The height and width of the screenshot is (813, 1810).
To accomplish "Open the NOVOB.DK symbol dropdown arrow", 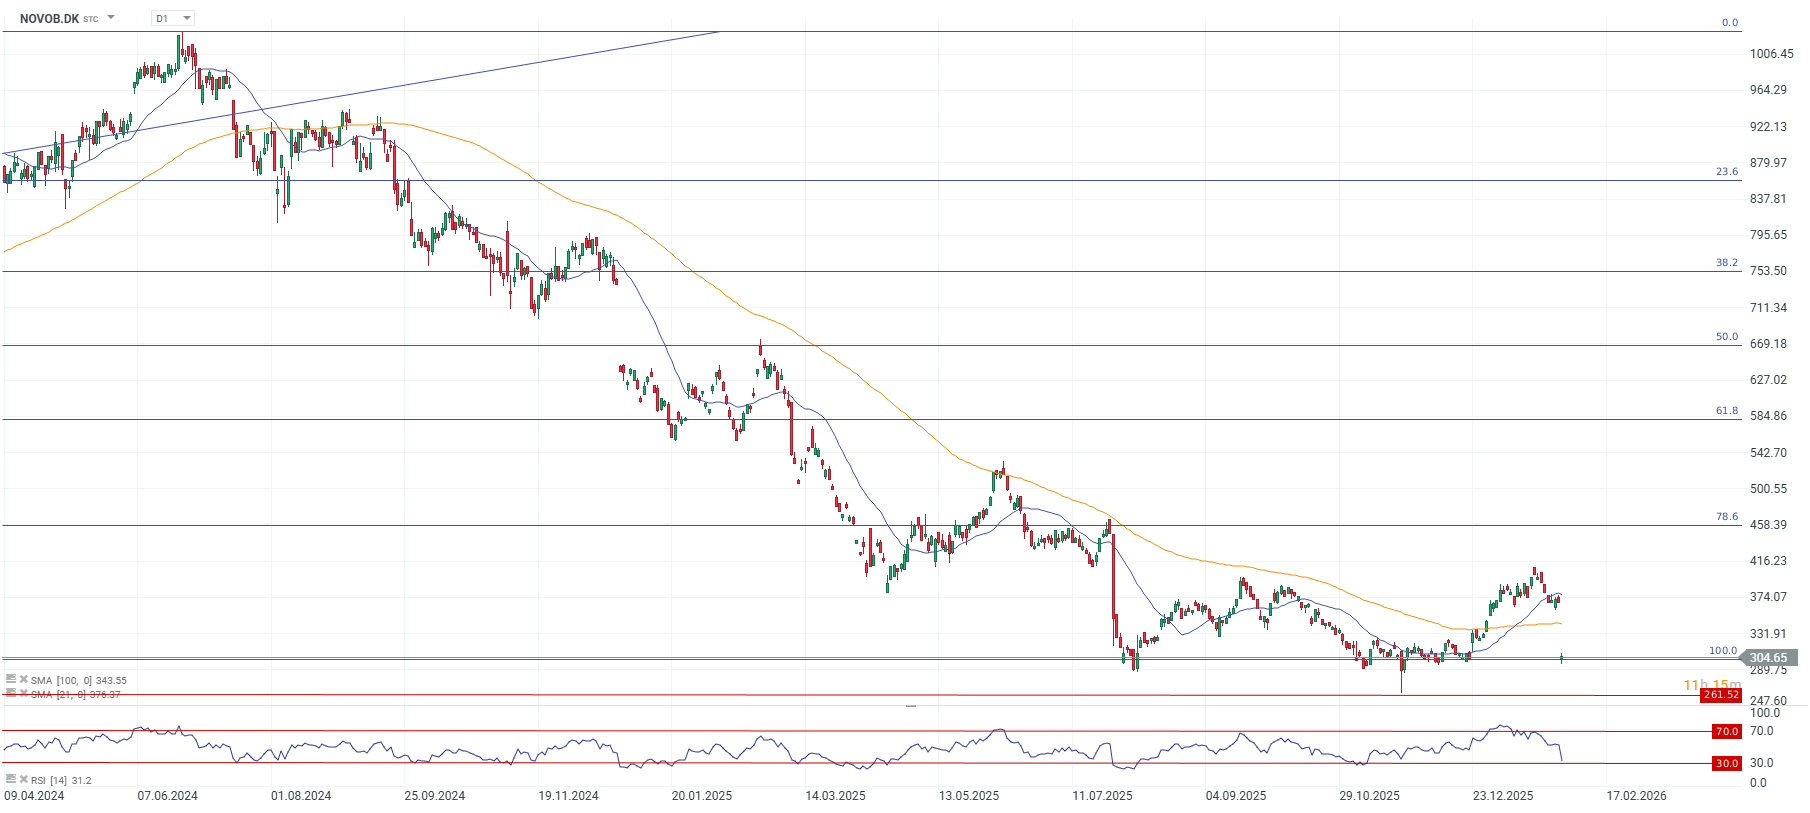I will pos(111,18).
